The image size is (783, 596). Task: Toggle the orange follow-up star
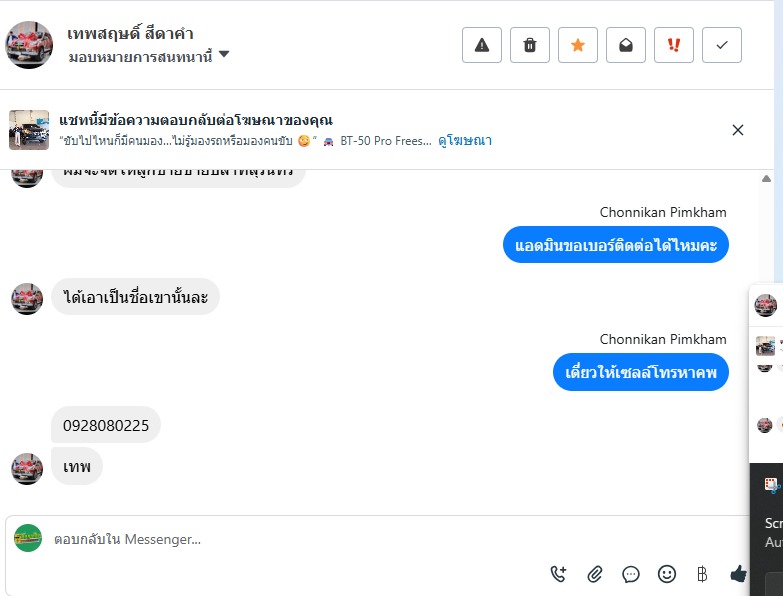578,45
